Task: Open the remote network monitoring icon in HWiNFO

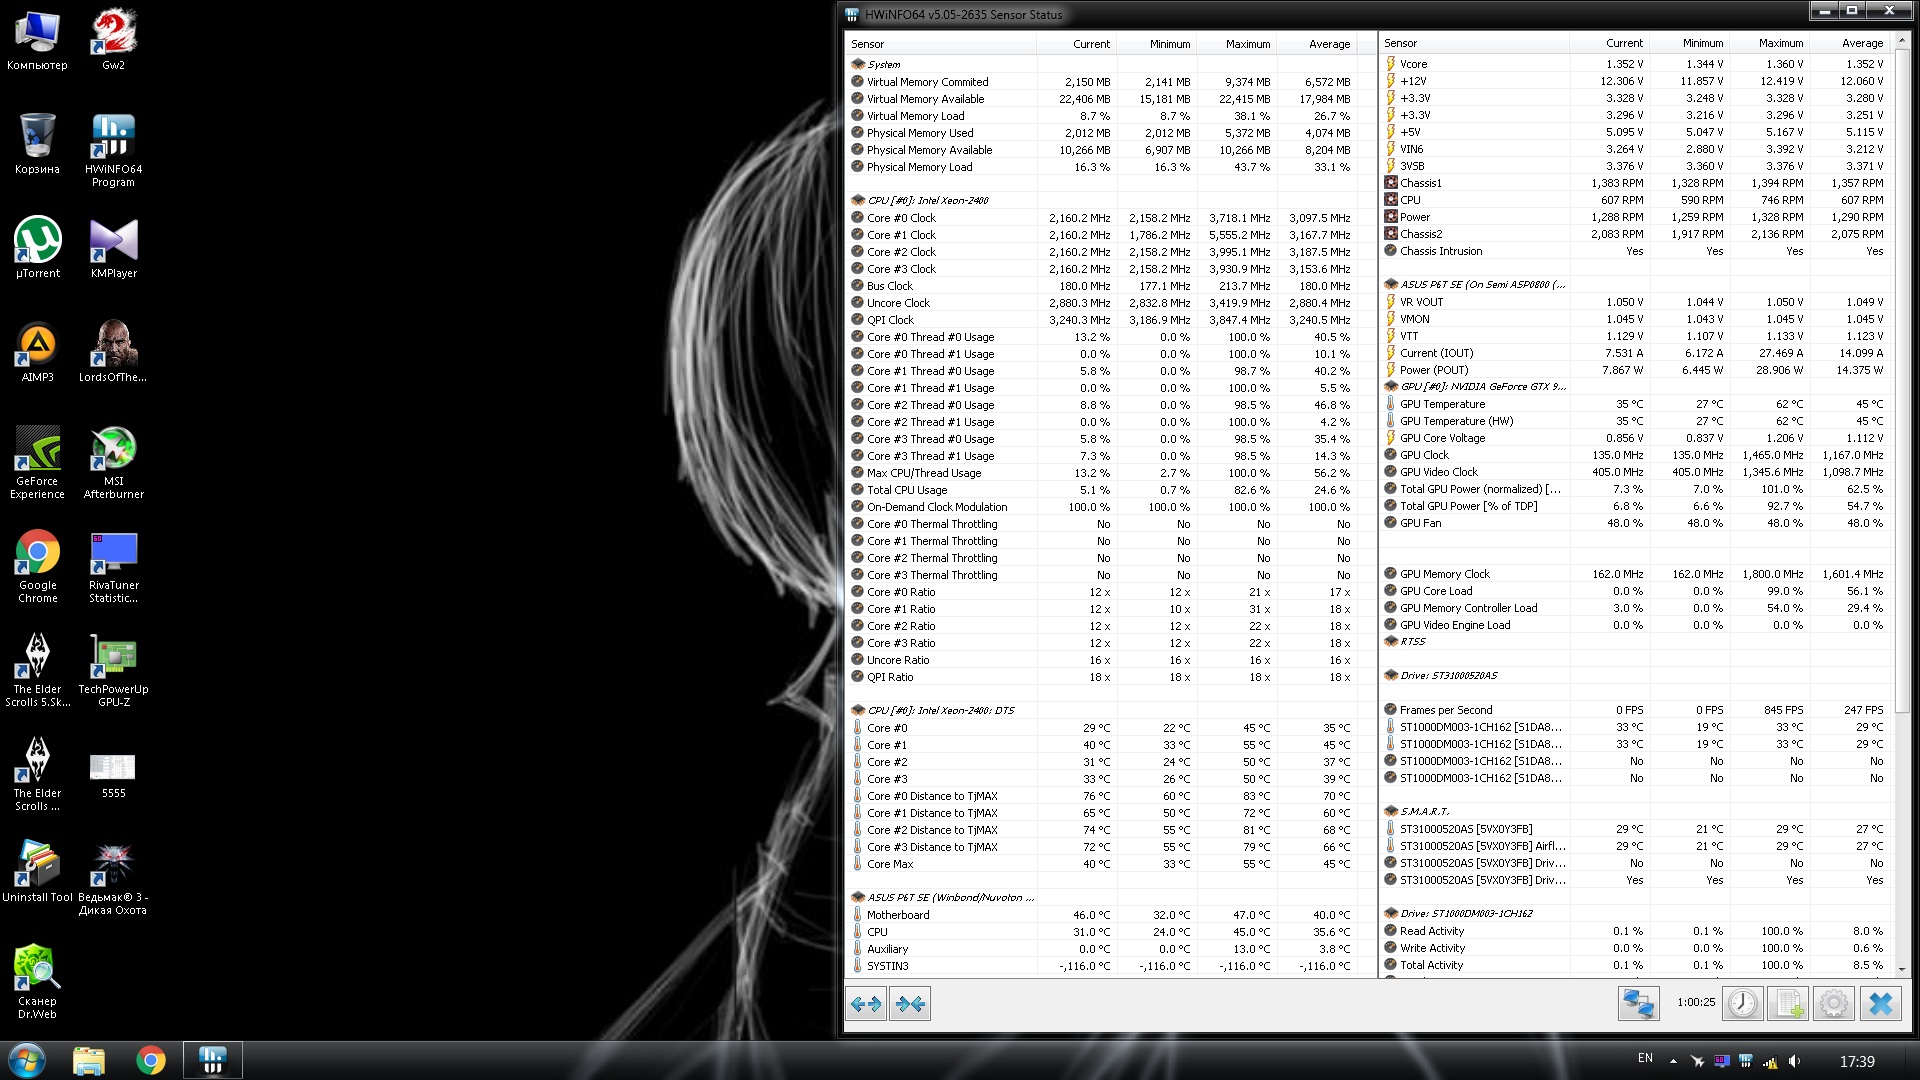Action: (1638, 1003)
